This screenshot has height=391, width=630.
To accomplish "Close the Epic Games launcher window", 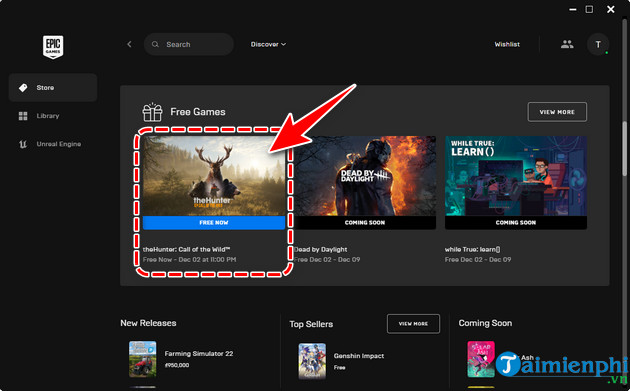I will click(611, 9).
